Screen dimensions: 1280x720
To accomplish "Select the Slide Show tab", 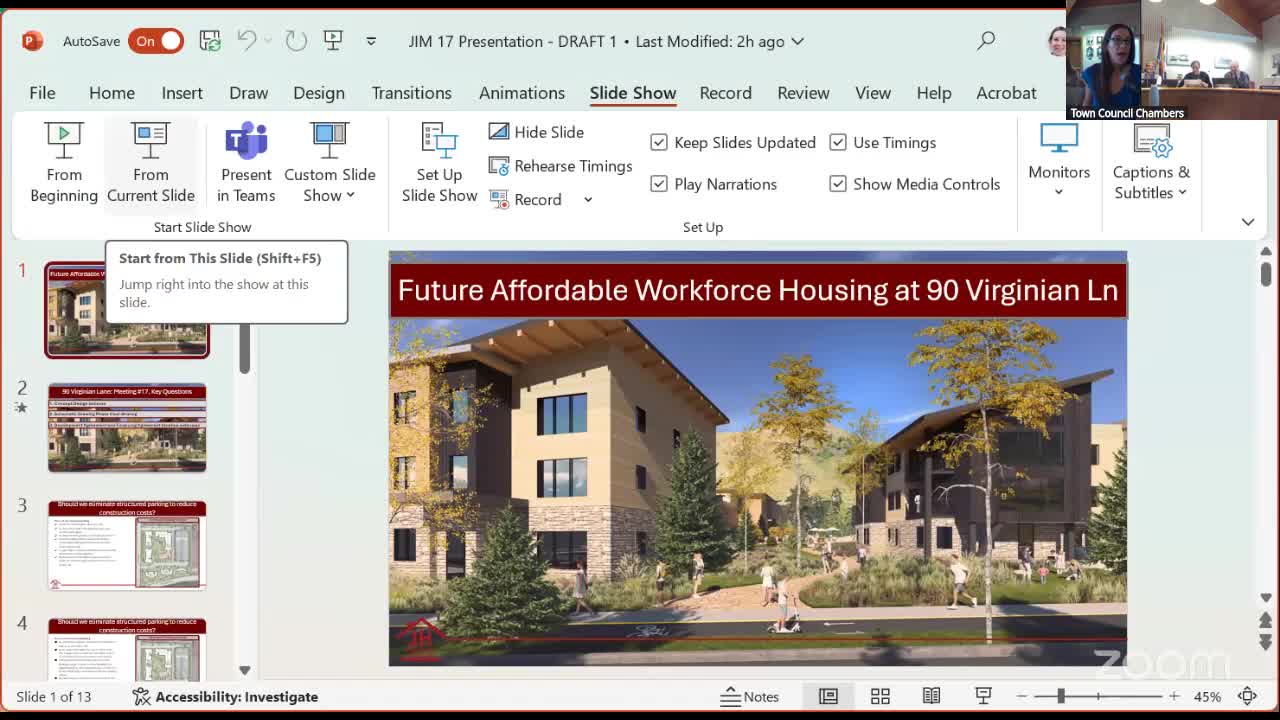I will tap(633, 93).
